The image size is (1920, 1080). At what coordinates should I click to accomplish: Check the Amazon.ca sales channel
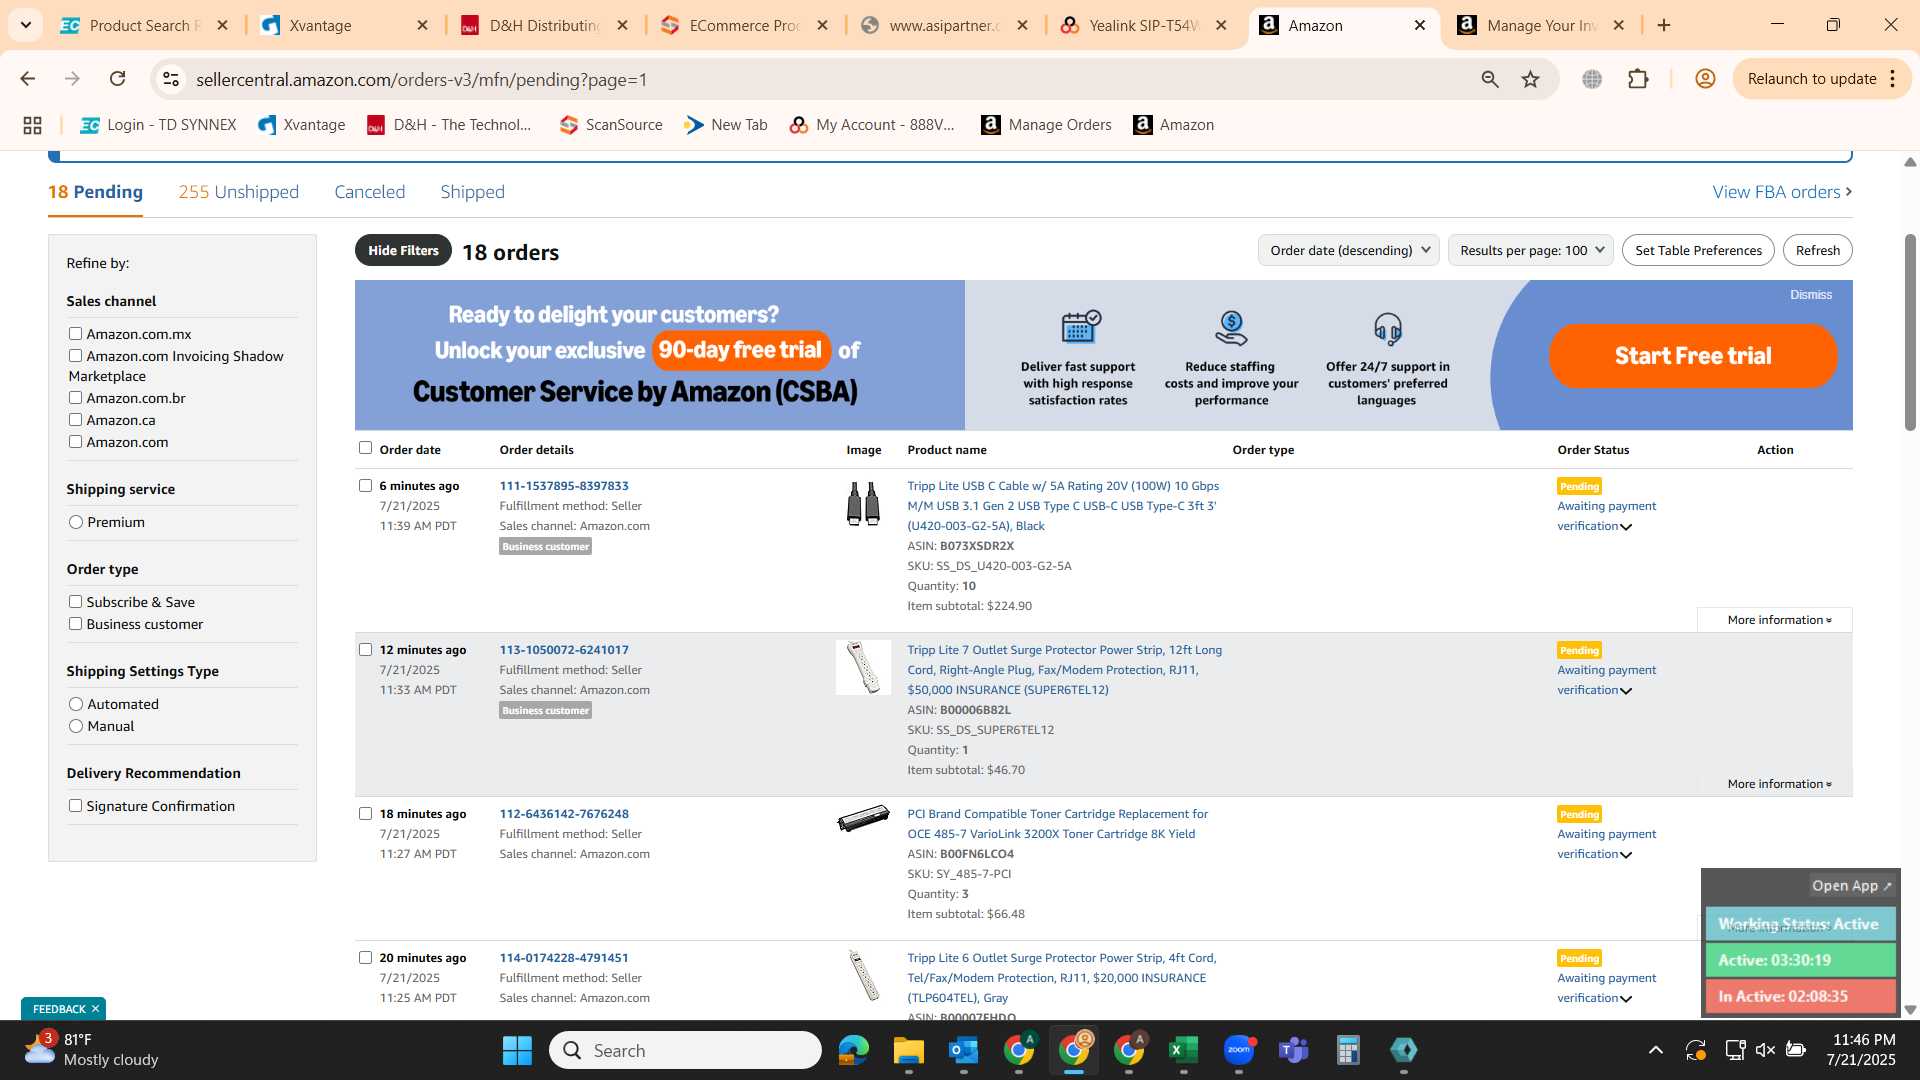tap(75, 419)
